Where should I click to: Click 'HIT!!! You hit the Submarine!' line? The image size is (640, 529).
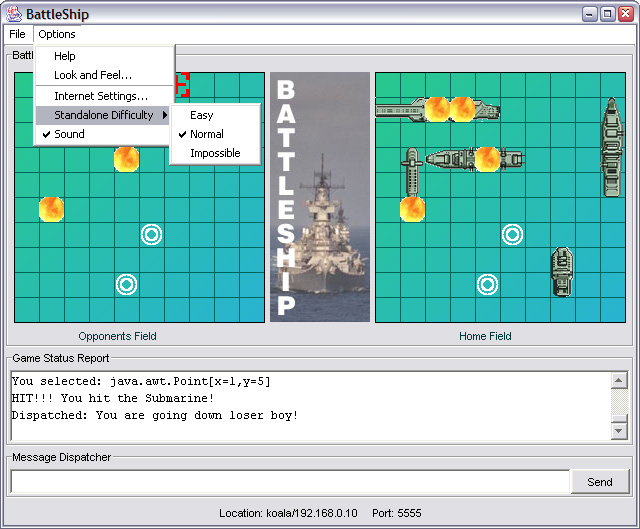113,398
